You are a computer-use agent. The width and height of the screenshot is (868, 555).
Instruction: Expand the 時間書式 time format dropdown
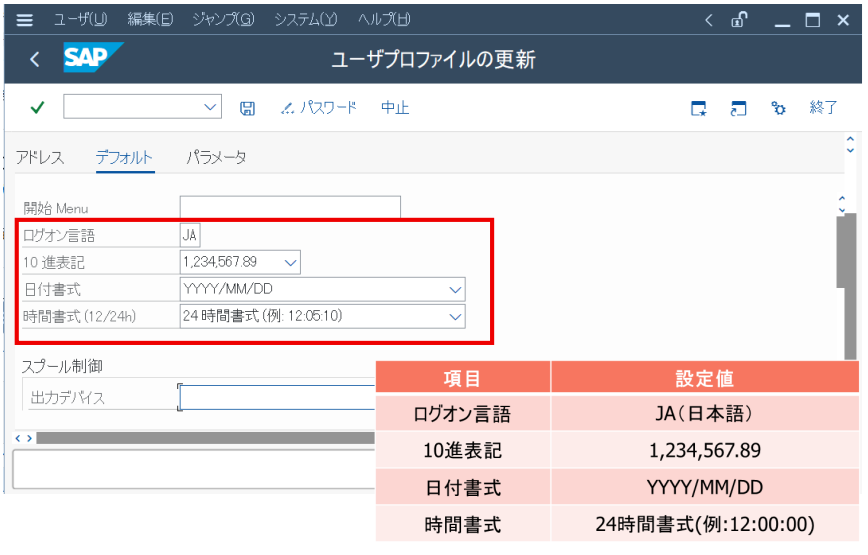click(x=455, y=317)
